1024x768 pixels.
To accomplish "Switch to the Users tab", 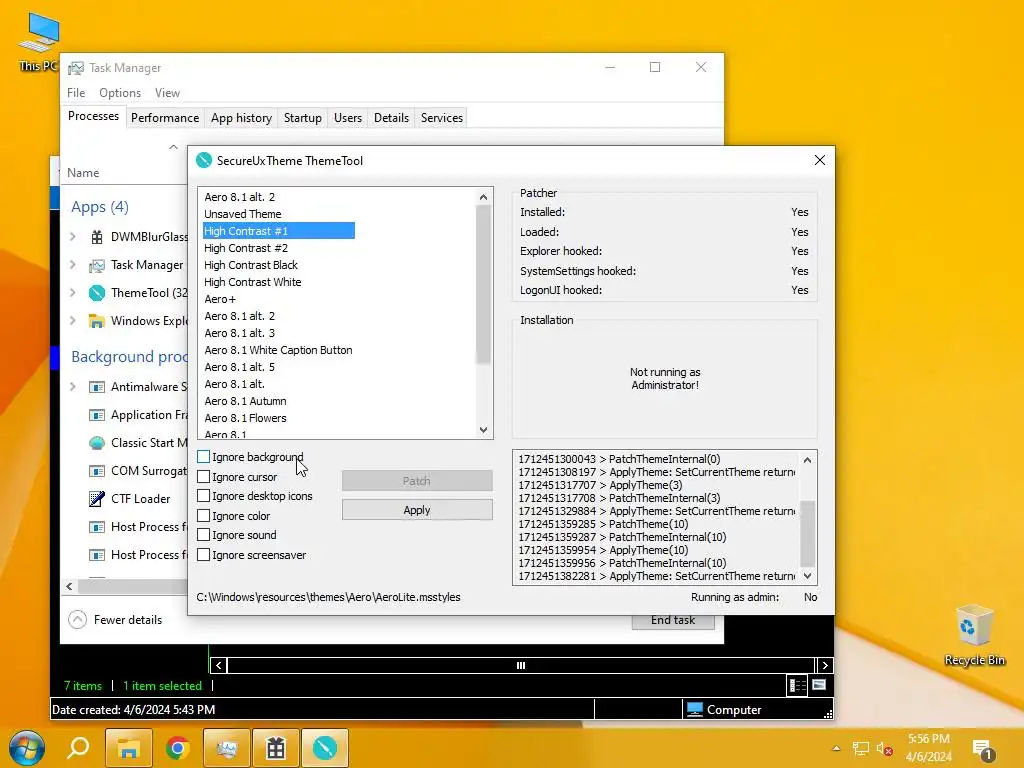I will [x=347, y=118].
